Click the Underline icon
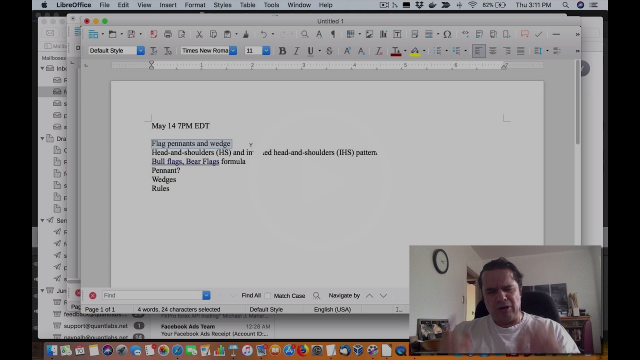This screenshot has height=360, width=640. (310, 51)
